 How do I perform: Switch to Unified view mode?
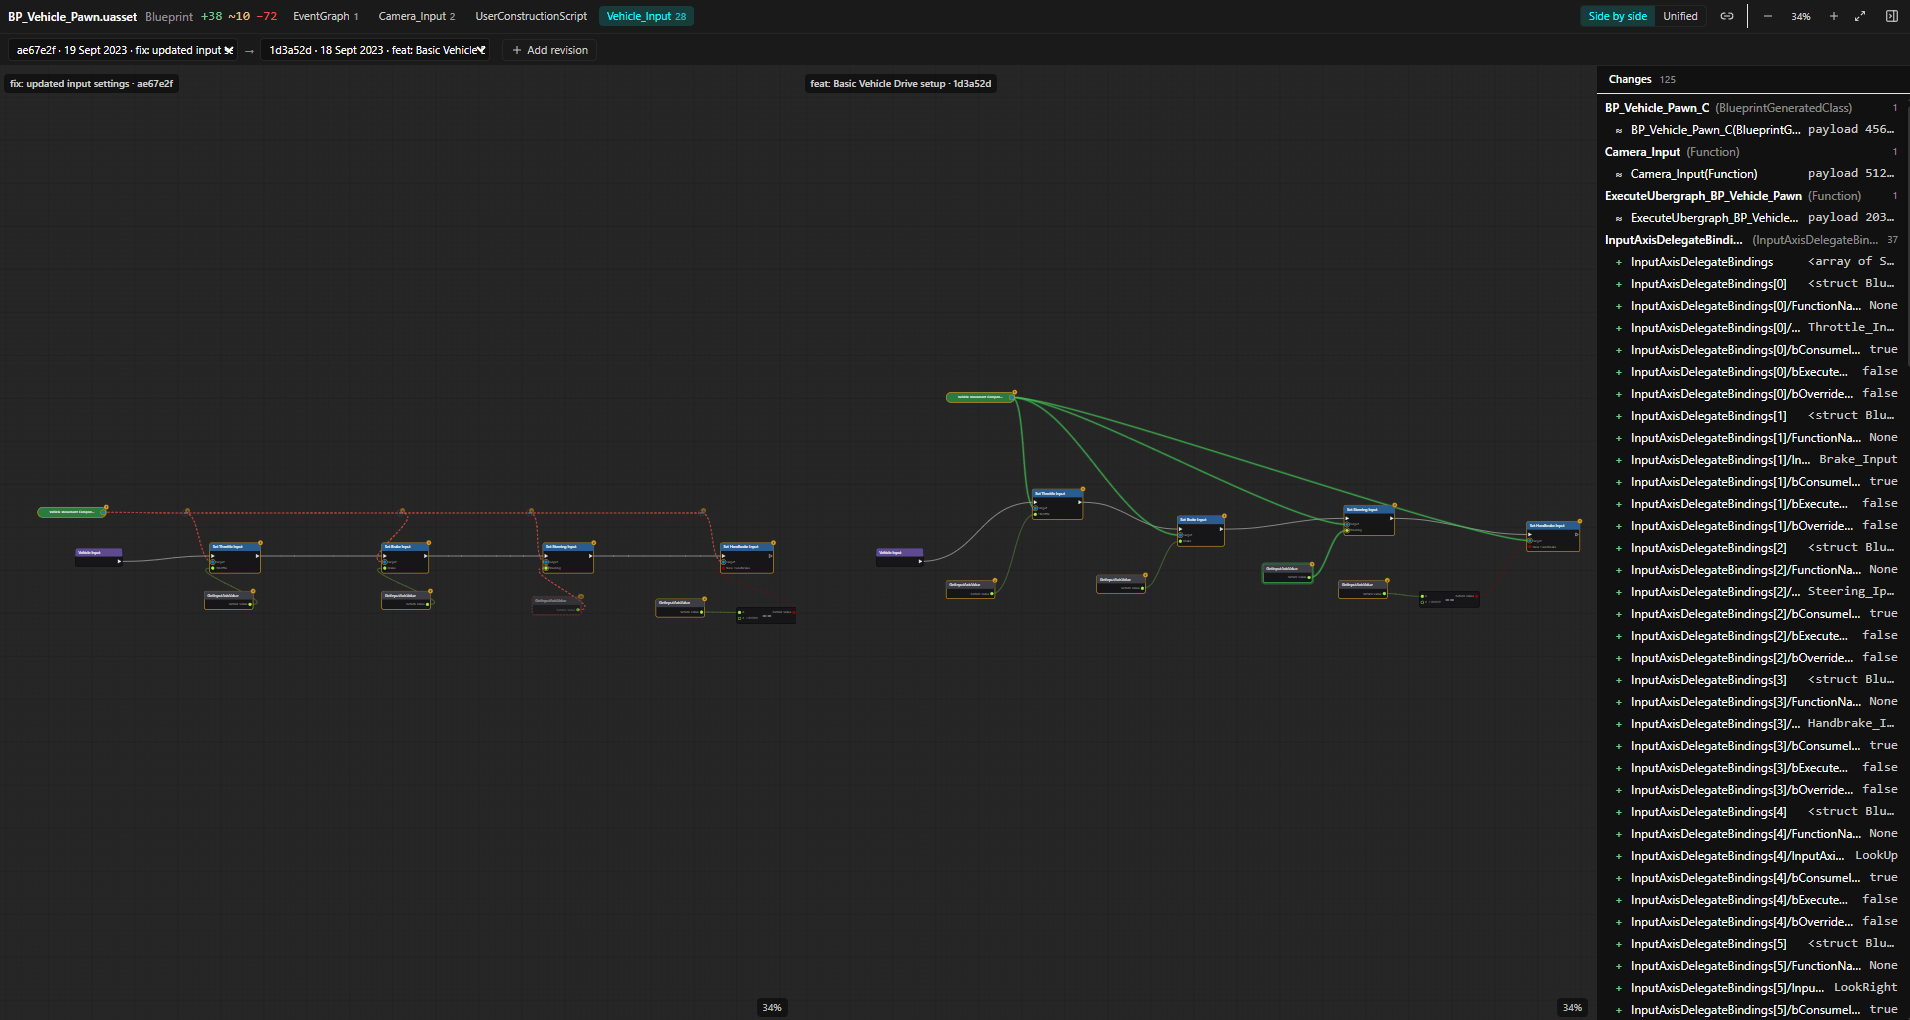coord(1680,16)
